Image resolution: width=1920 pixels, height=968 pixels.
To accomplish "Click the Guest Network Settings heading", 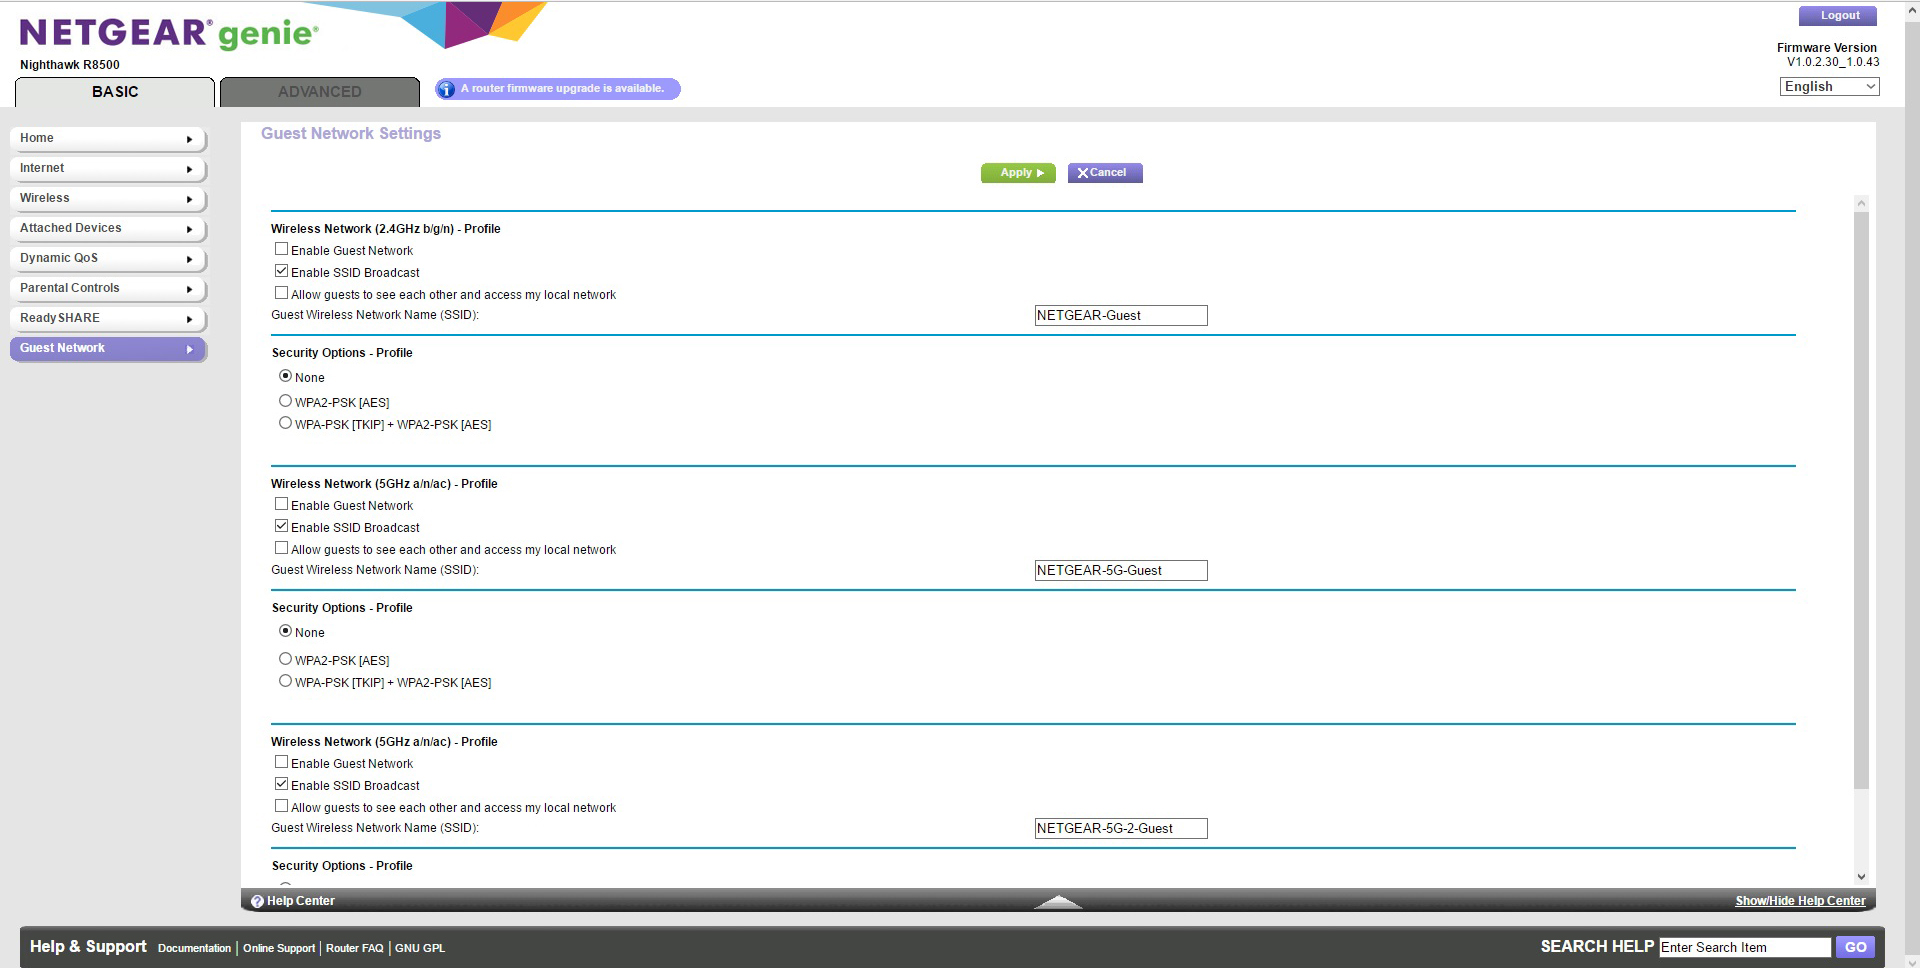I will [351, 134].
